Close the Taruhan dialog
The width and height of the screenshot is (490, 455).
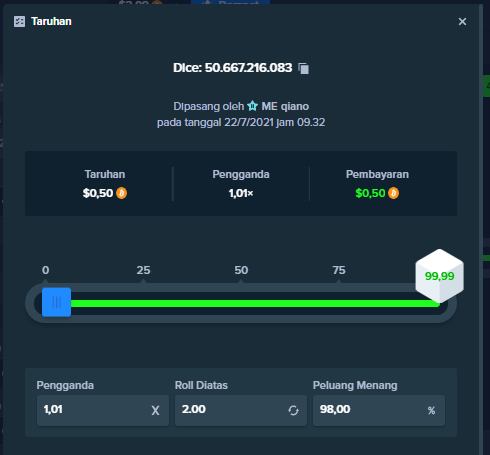click(x=462, y=22)
